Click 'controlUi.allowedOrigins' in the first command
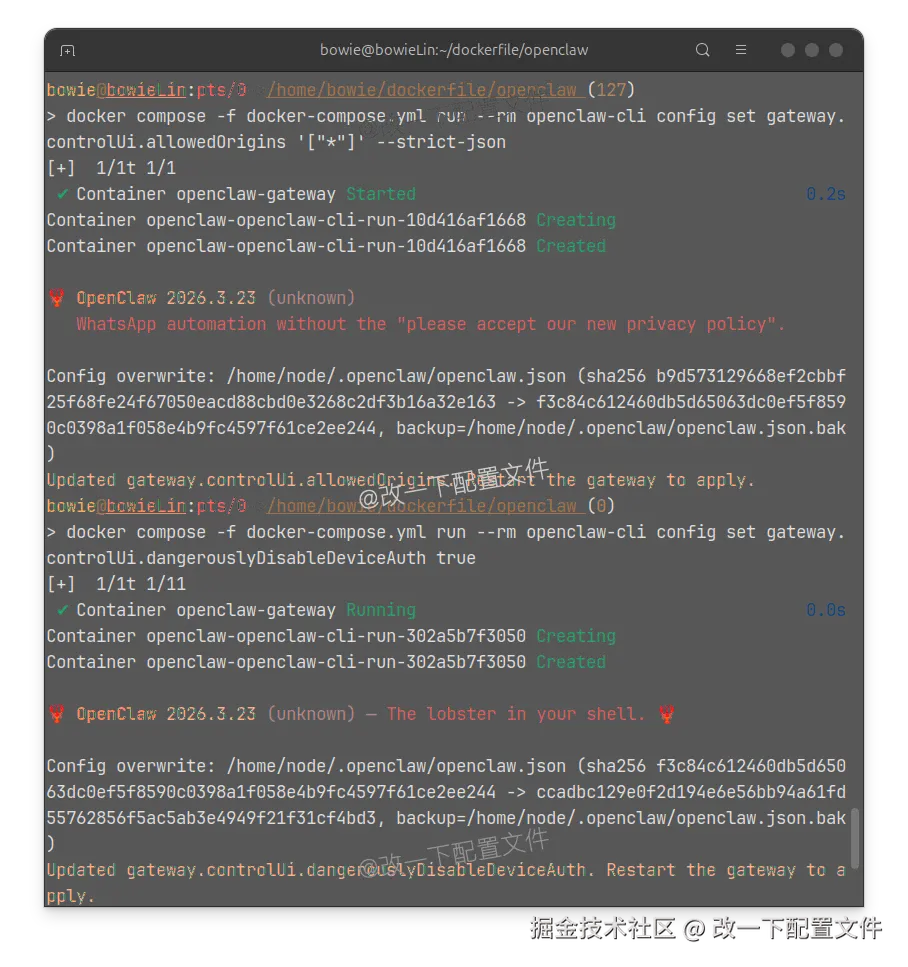 [167, 142]
